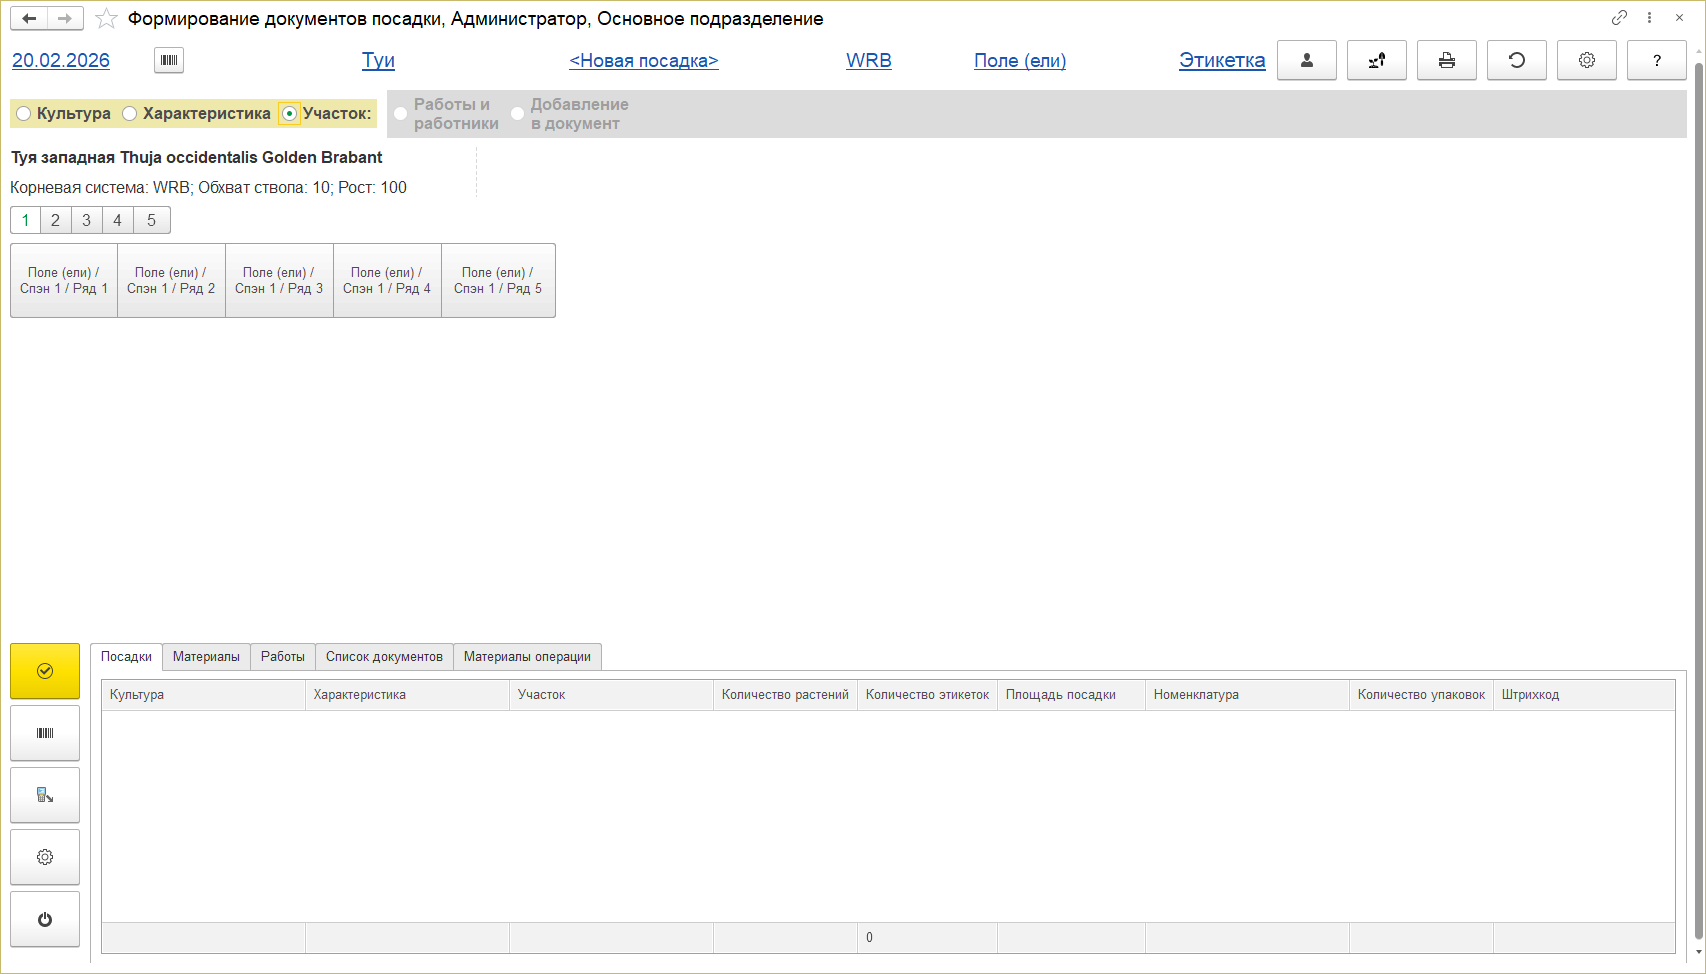The height and width of the screenshot is (974, 1706).
Task: Click the Участок column header
Action: pos(612,695)
